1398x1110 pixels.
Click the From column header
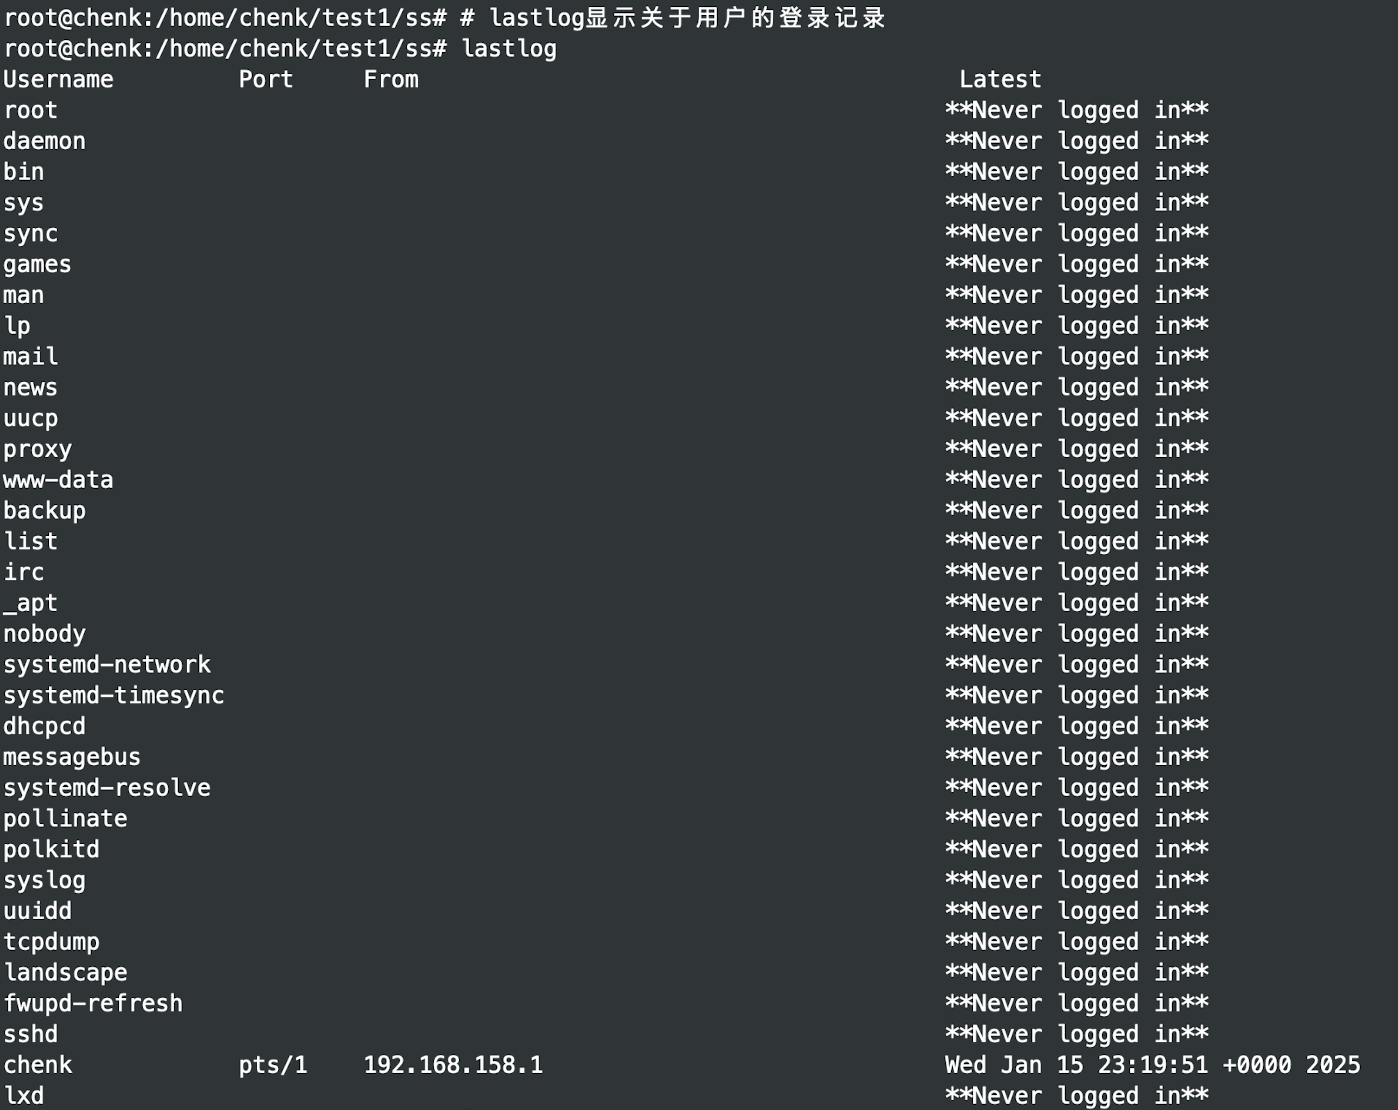[x=391, y=80]
